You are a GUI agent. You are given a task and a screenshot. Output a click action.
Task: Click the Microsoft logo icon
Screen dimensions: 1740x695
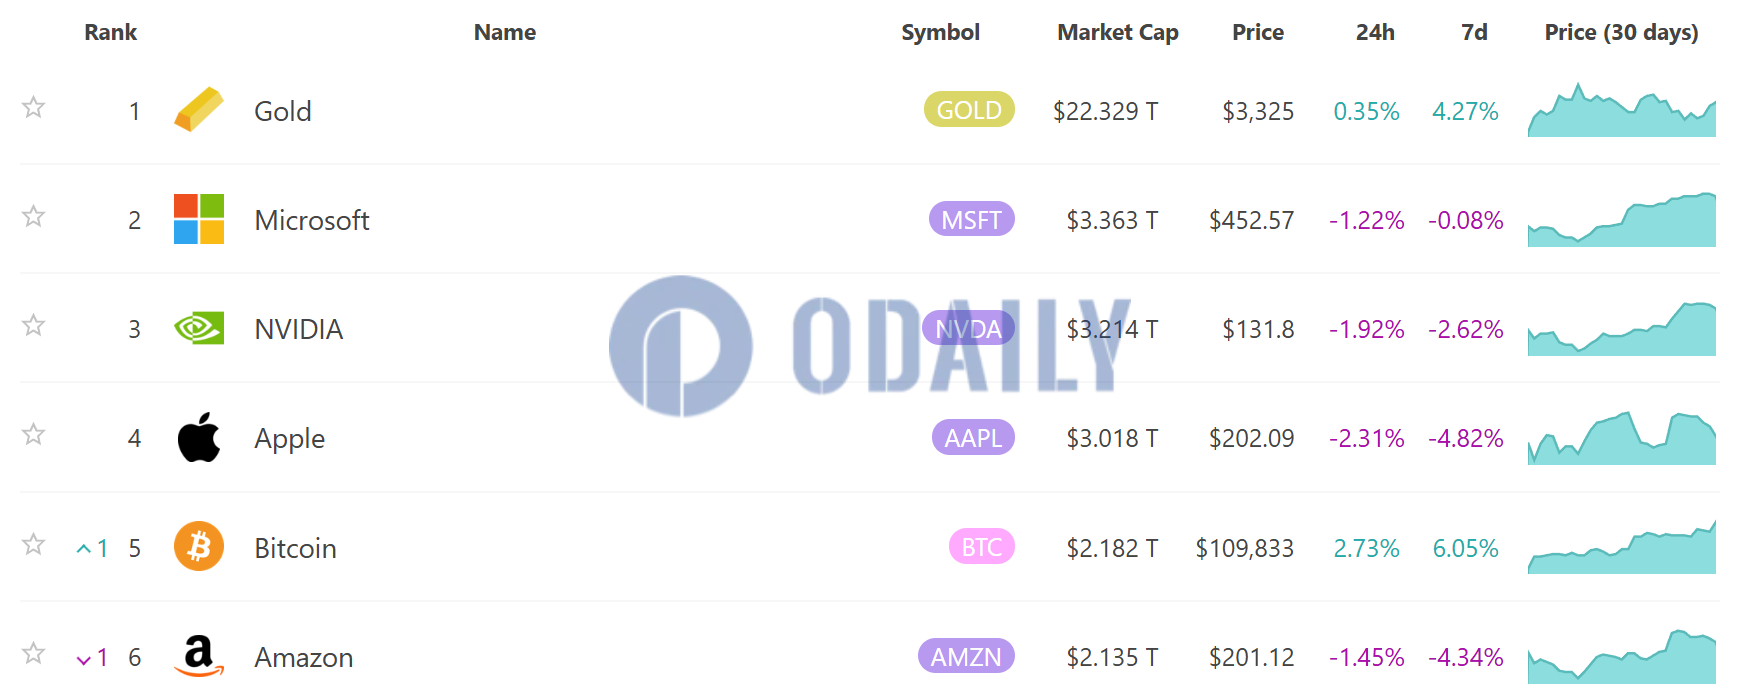pos(198,219)
